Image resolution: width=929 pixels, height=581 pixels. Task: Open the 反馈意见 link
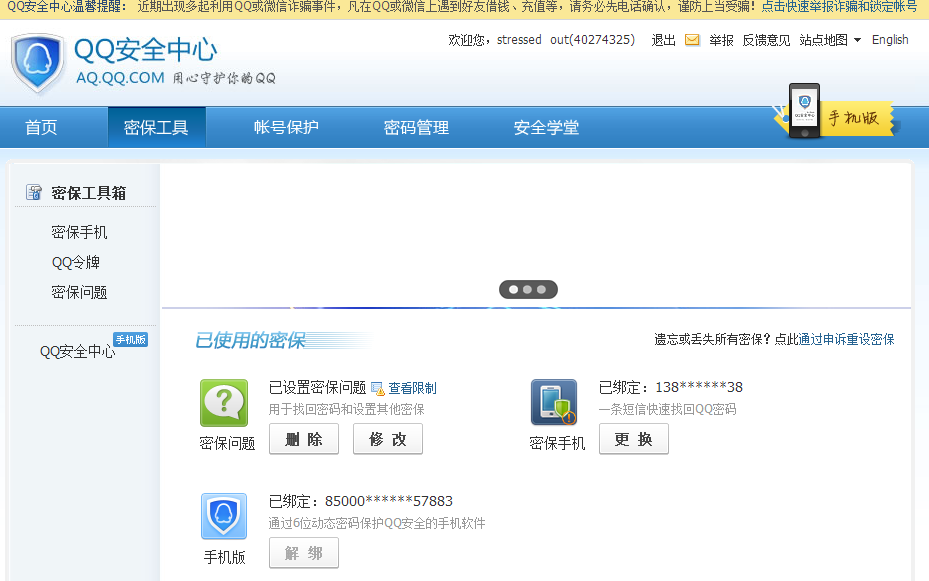pos(766,40)
